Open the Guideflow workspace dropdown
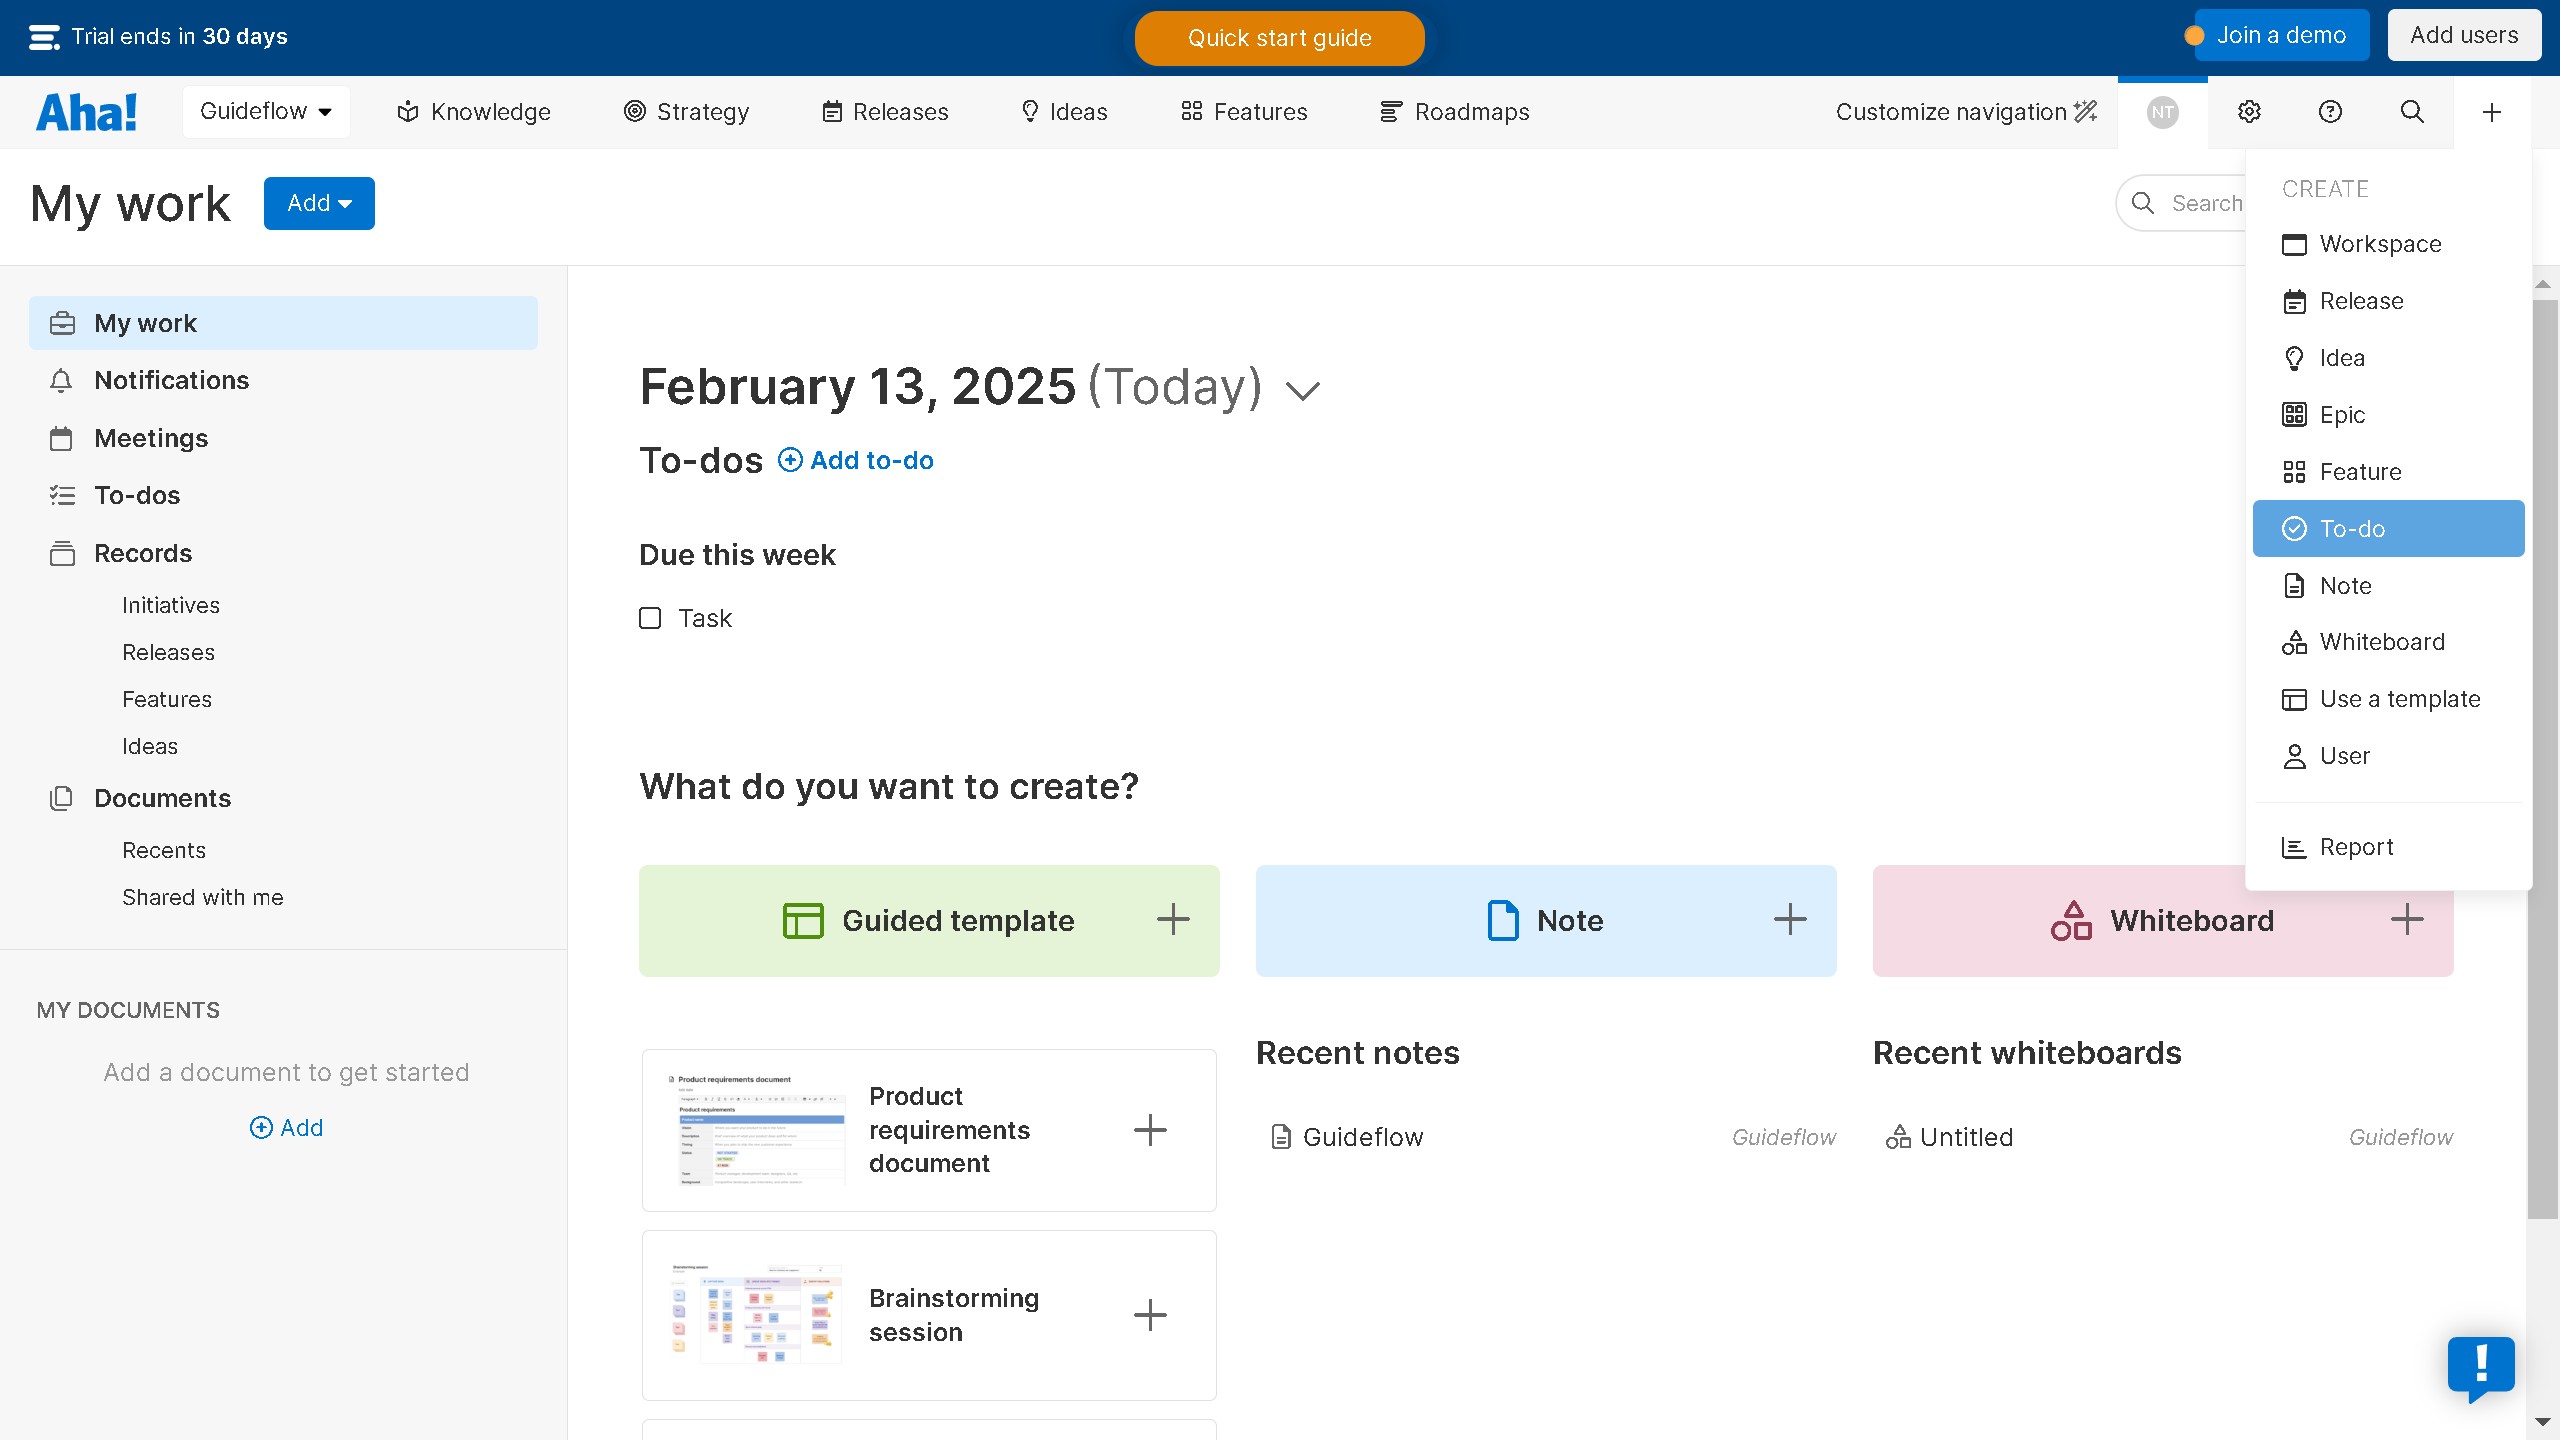 [x=266, y=112]
